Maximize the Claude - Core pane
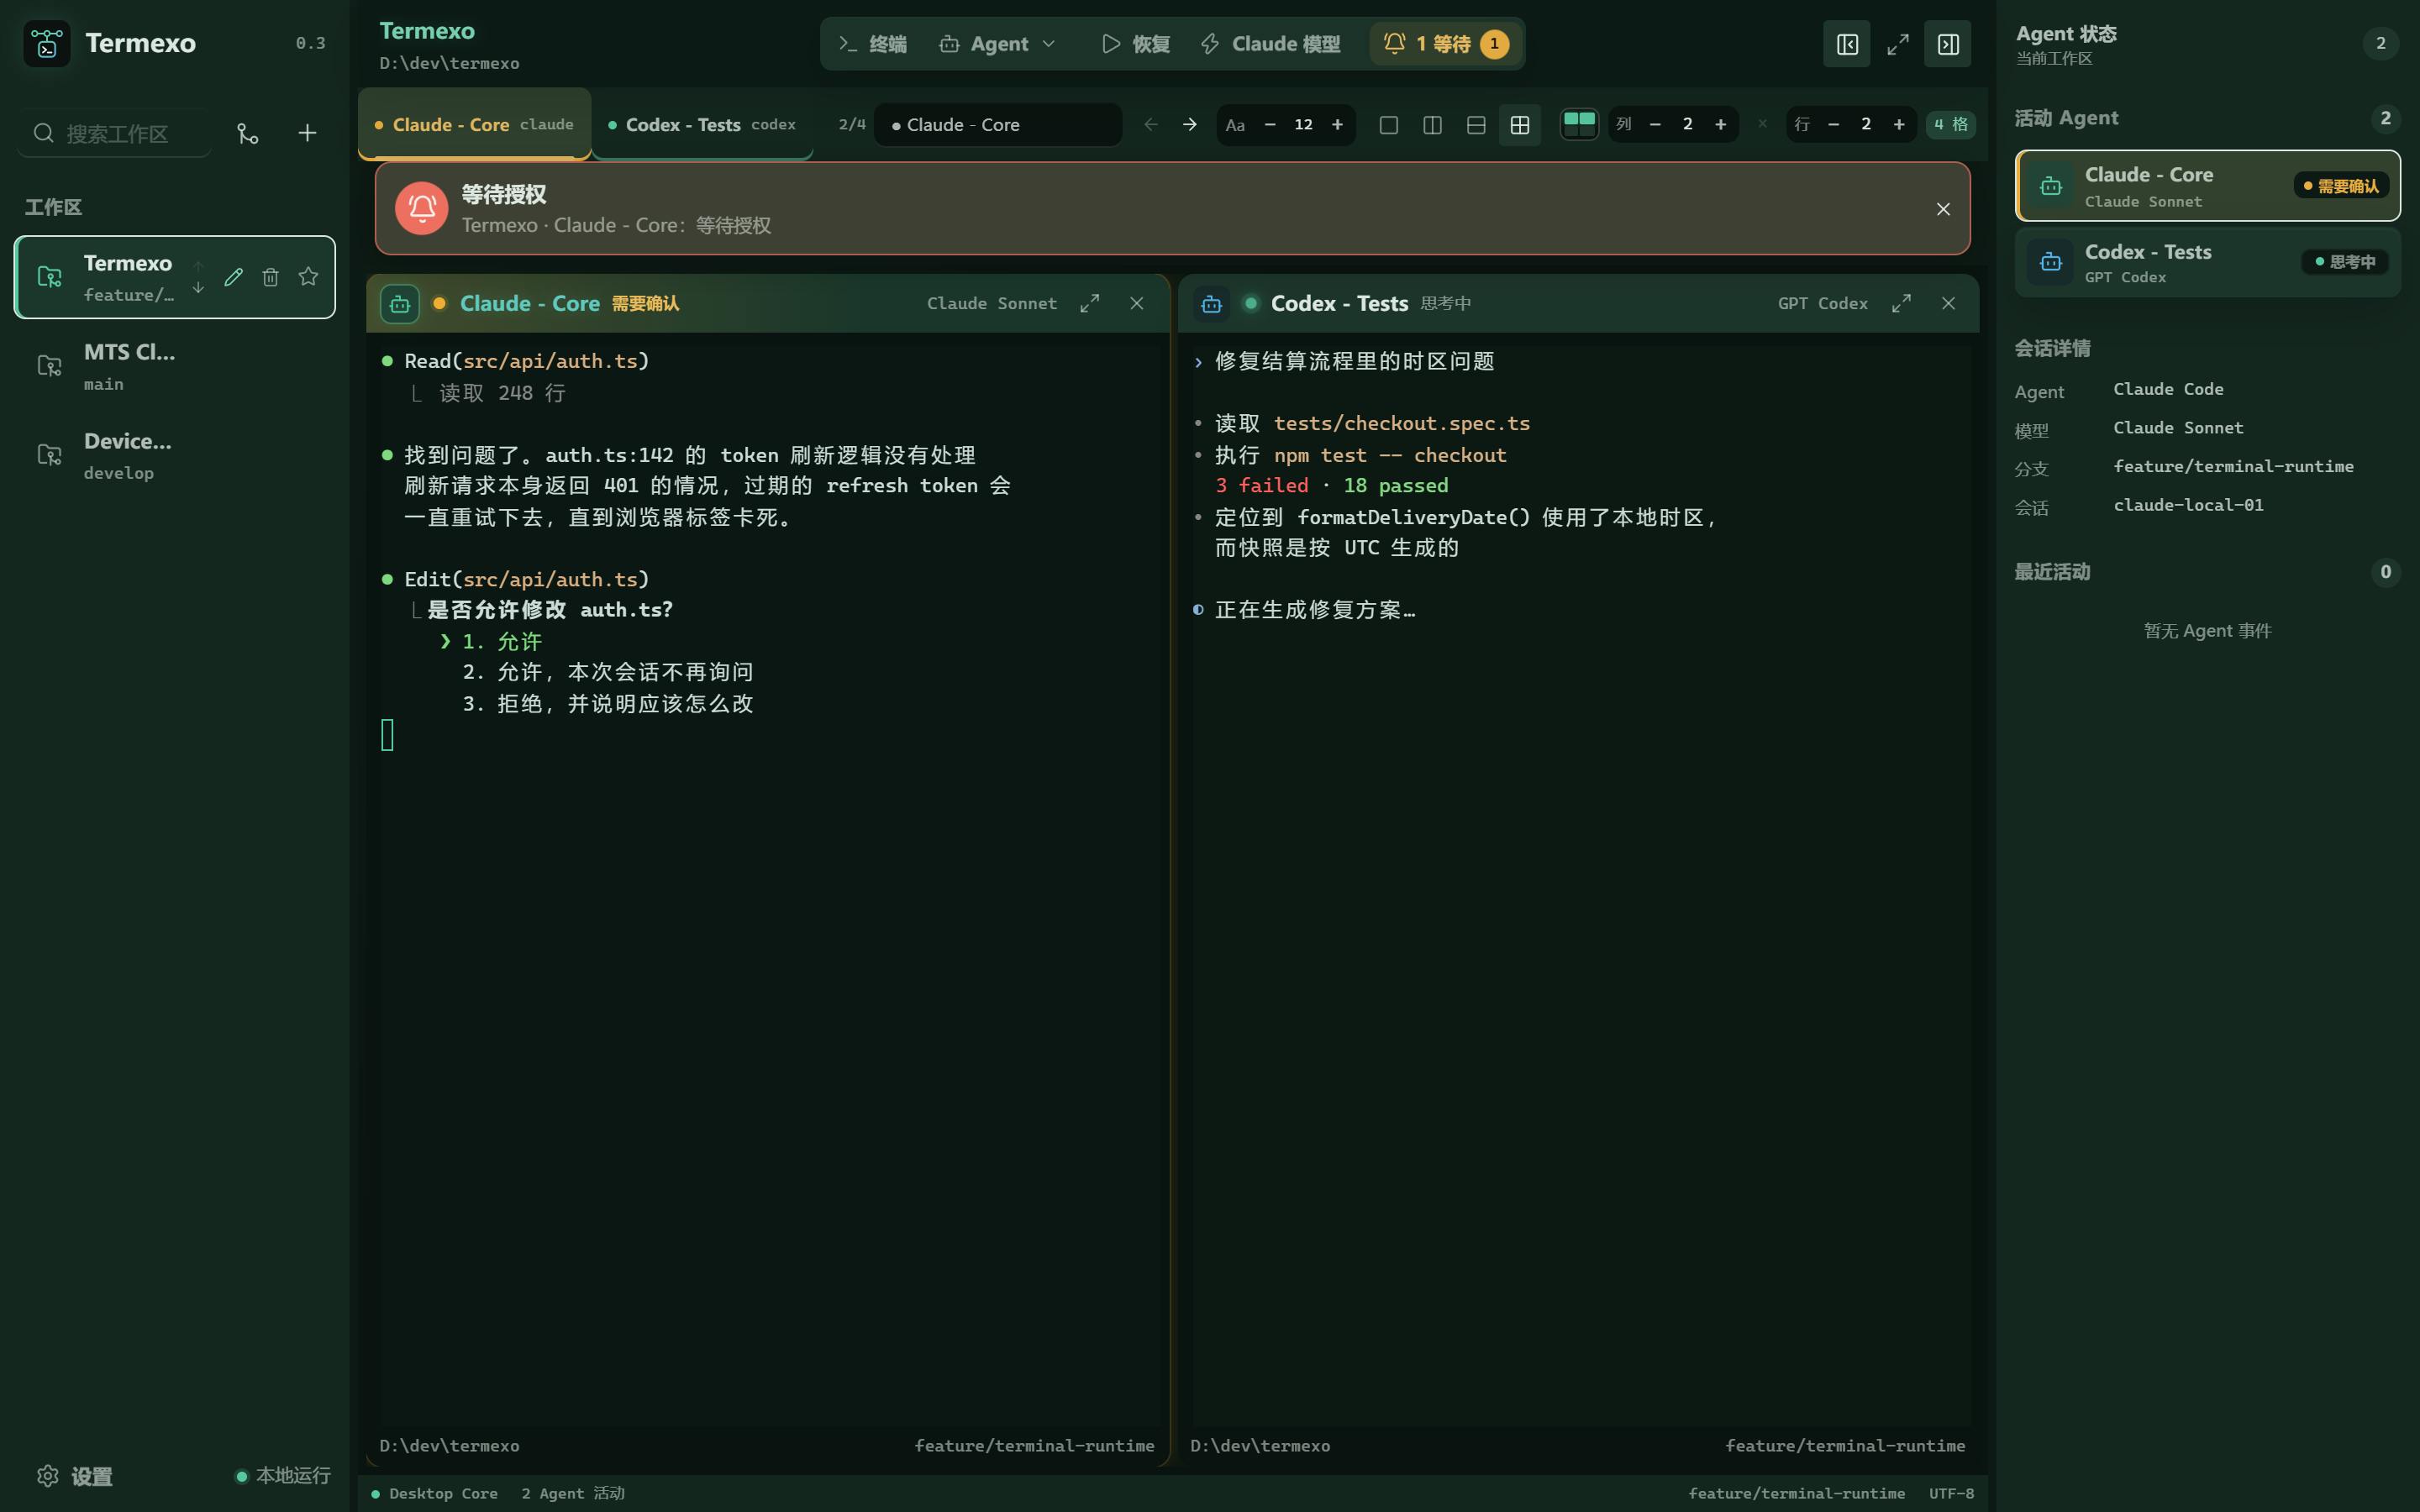 1090,303
